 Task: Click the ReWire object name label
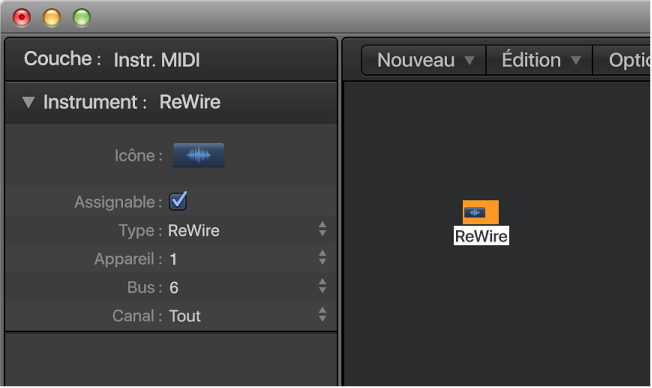tap(481, 236)
